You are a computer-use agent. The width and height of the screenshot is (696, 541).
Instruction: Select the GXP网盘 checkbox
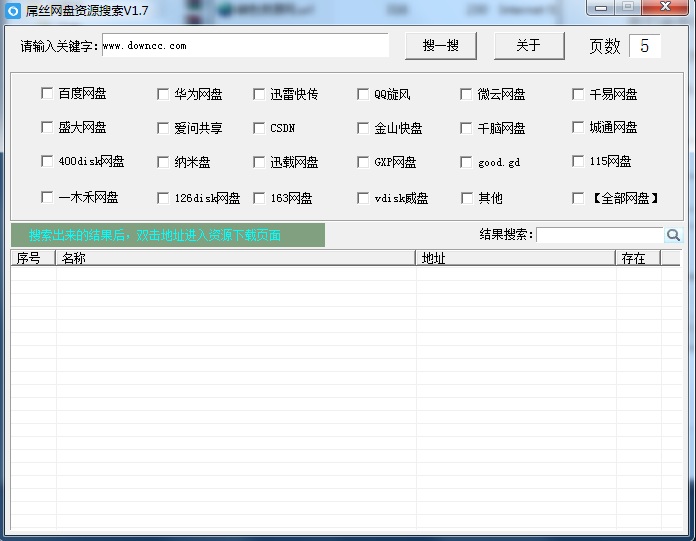(363, 162)
